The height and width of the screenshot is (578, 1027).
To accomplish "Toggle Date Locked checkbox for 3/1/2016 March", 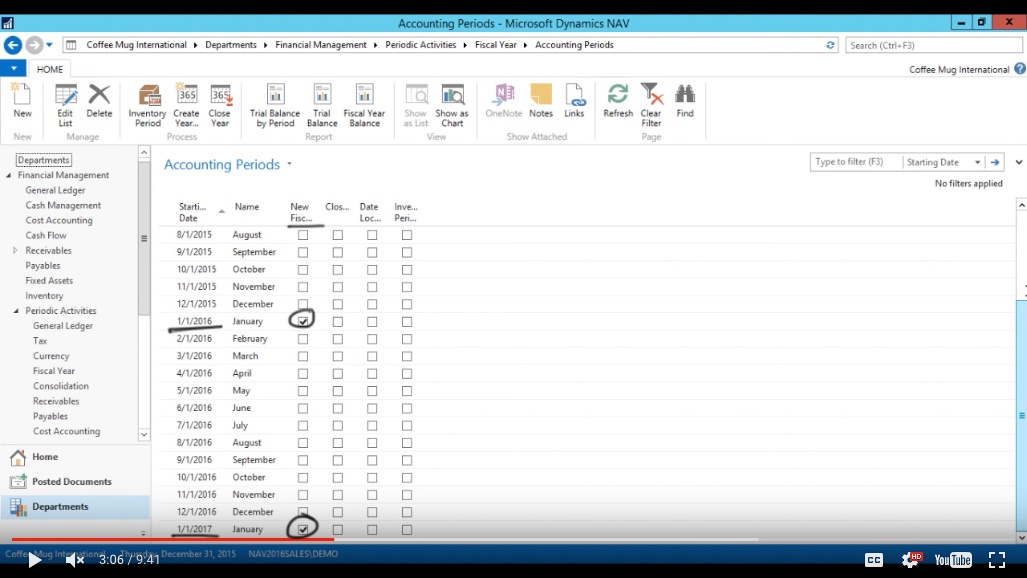I will [372, 356].
